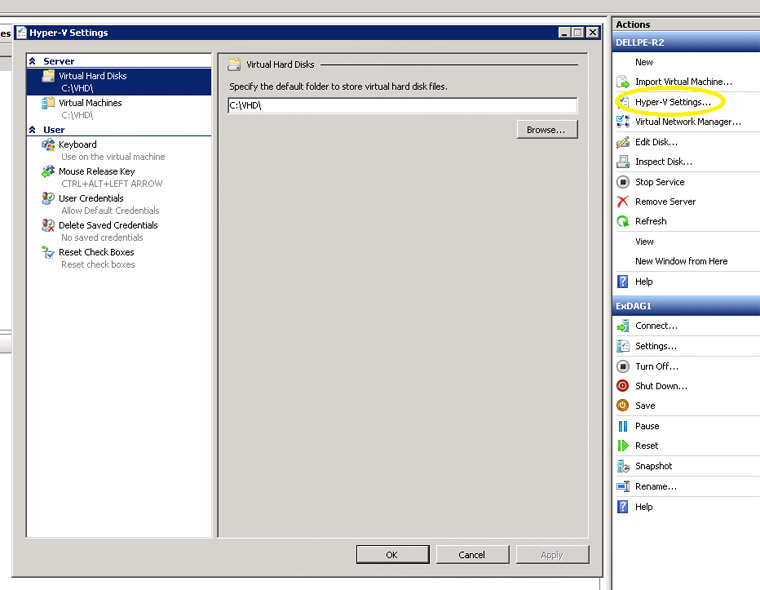Click the Help icon under DELLPE-R2
Screen dimensions: 760x590
[623, 282]
